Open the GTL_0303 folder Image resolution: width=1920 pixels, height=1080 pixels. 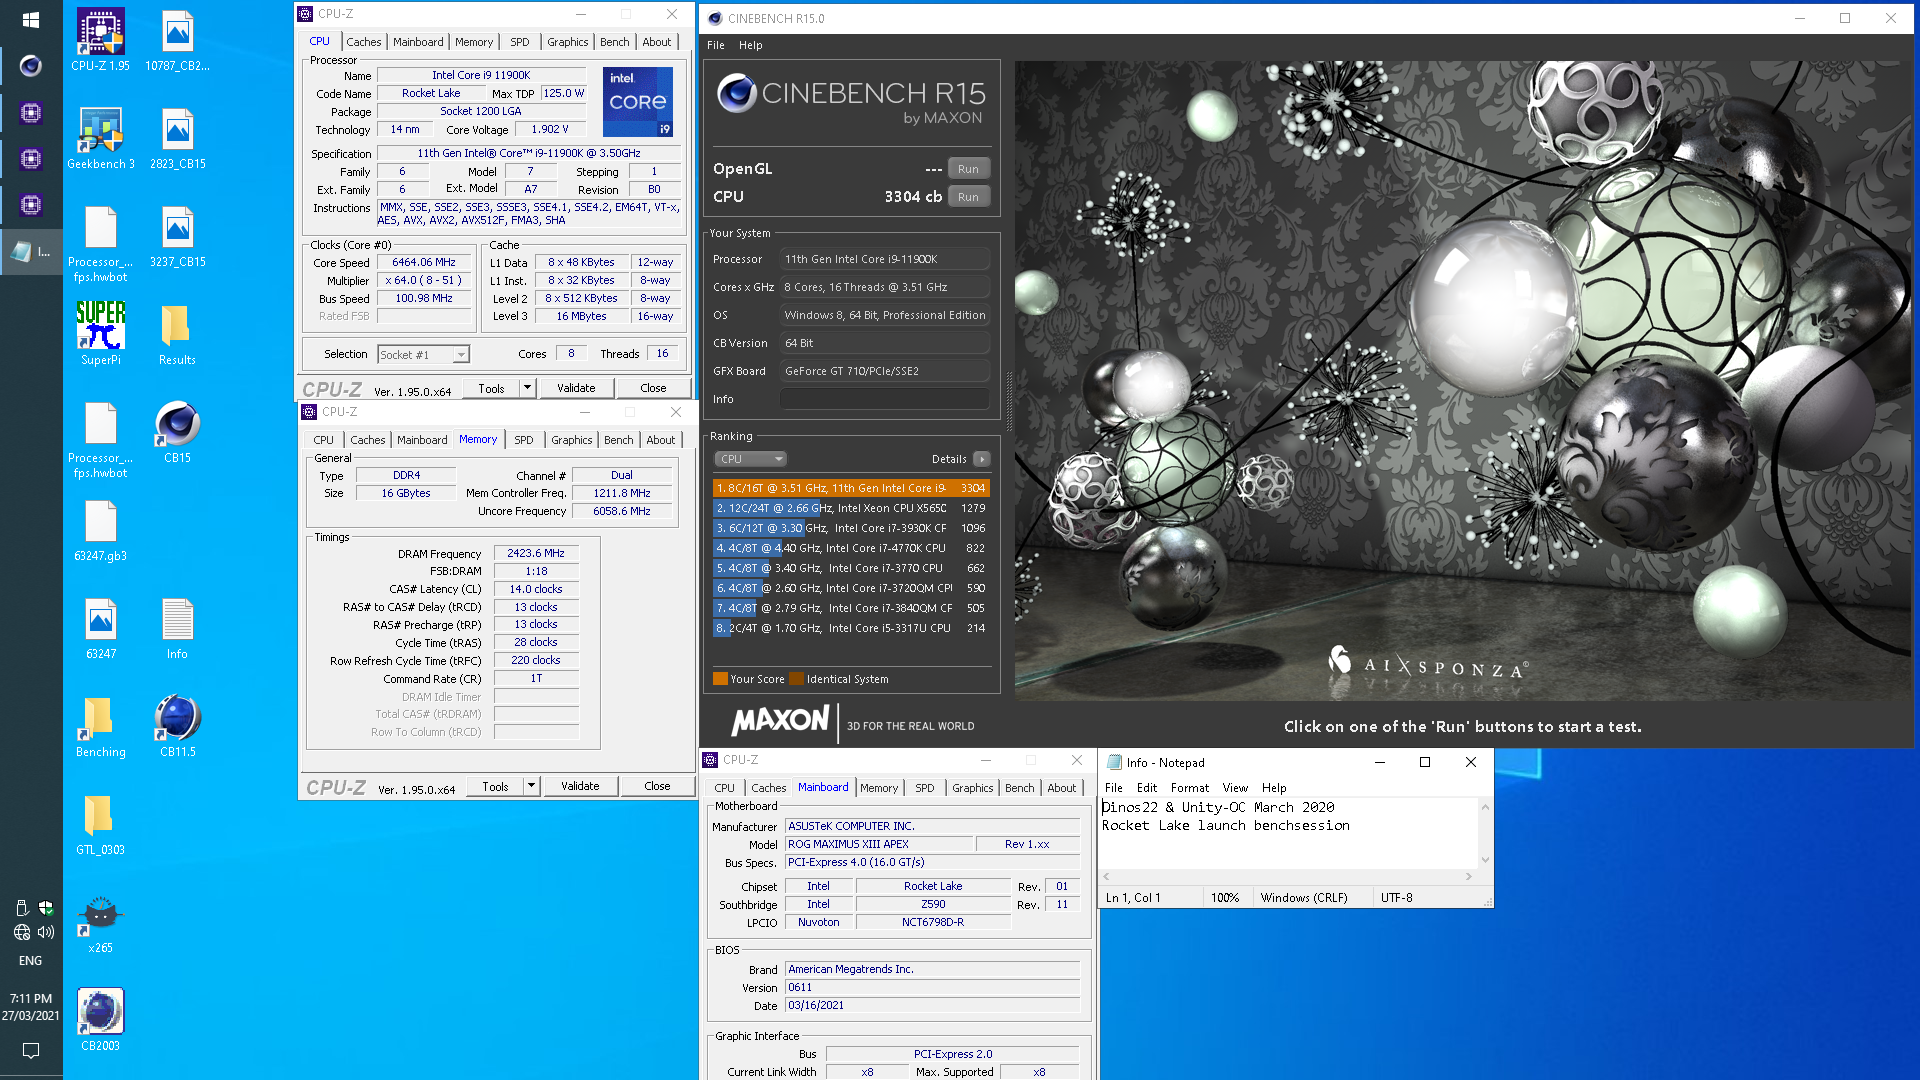[x=100, y=824]
